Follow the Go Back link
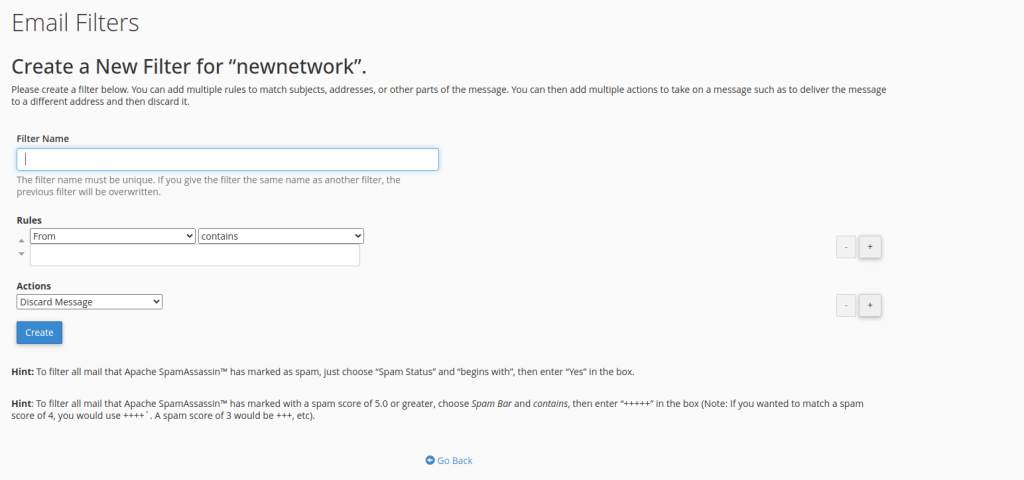Image resolution: width=1024 pixels, height=480 pixels. coord(454,461)
